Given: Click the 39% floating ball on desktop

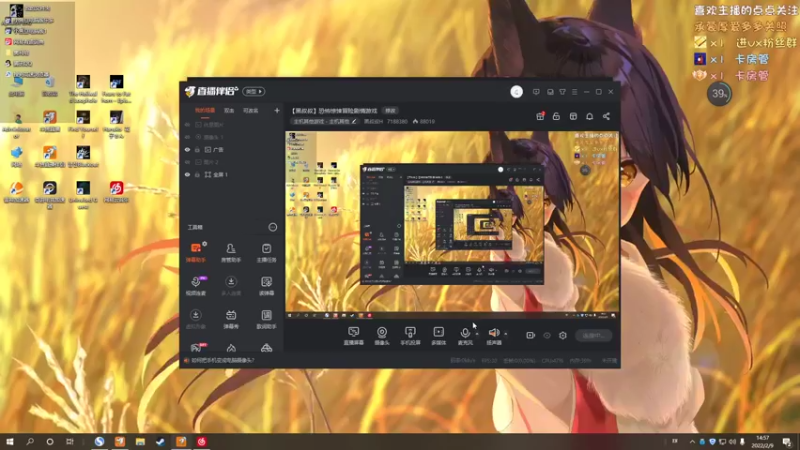Looking at the screenshot, I should [x=719, y=94].
